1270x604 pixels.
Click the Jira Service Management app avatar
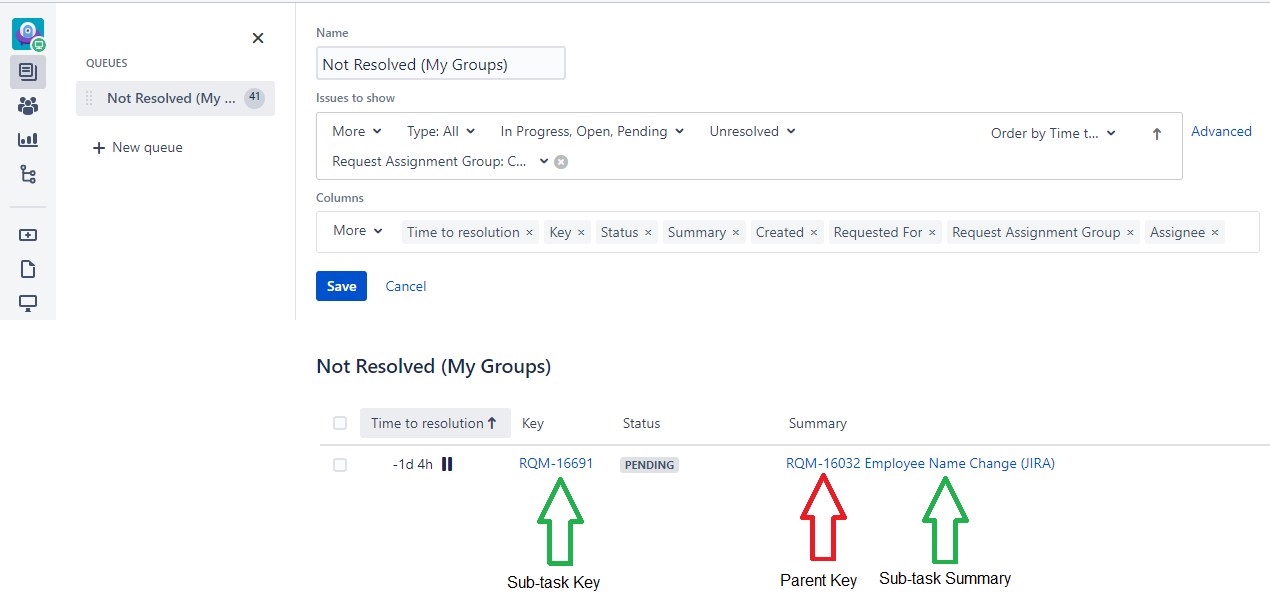click(x=27, y=33)
